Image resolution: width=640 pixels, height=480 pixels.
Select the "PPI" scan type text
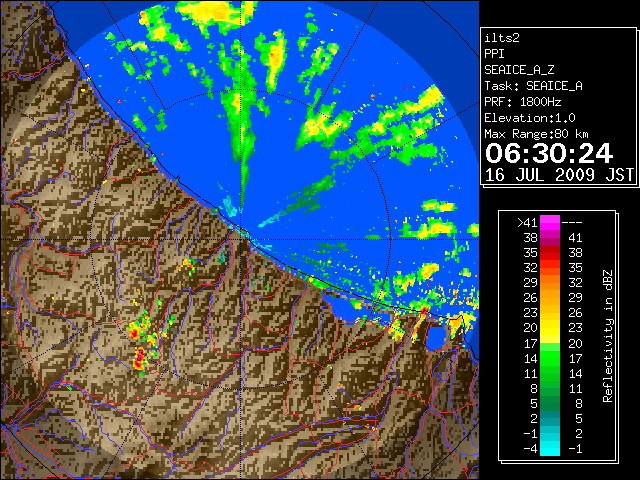(494, 54)
